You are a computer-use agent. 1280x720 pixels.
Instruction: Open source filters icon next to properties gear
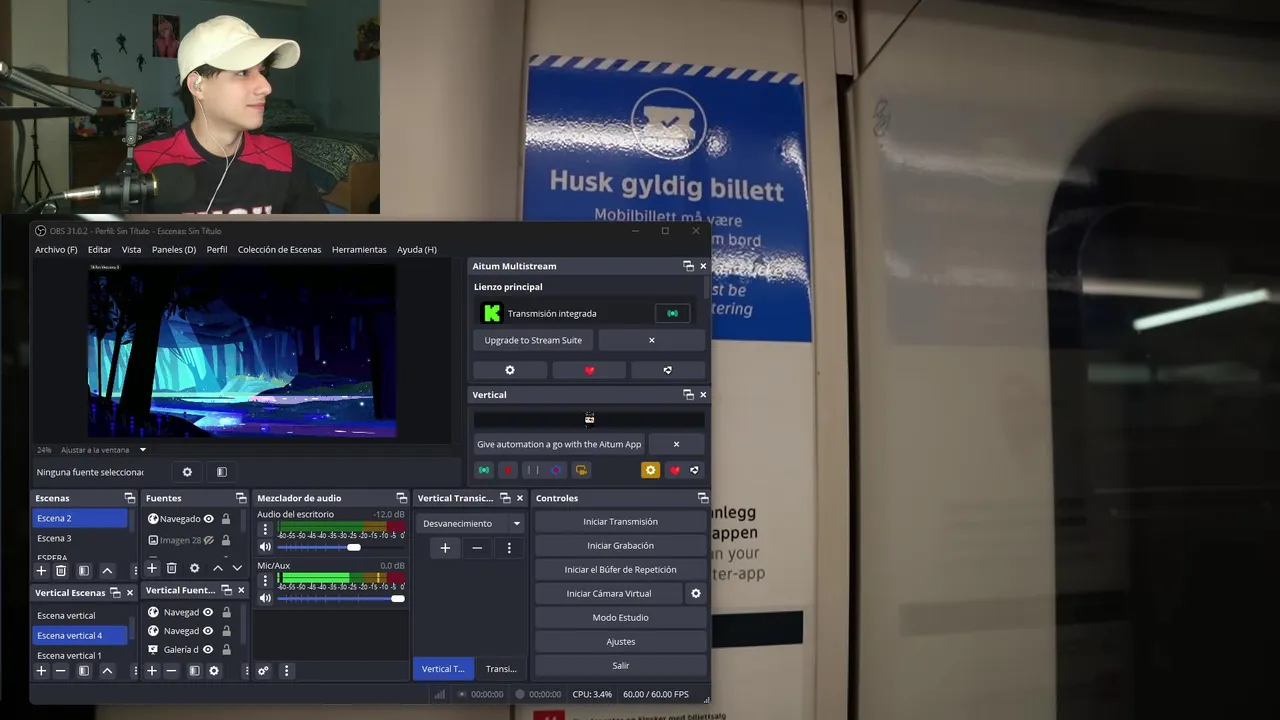pos(222,472)
